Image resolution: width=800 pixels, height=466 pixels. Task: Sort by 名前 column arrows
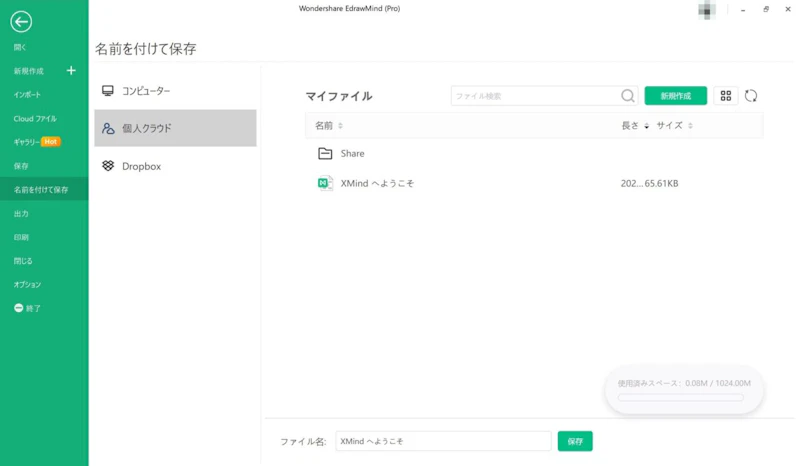[x=340, y=126]
